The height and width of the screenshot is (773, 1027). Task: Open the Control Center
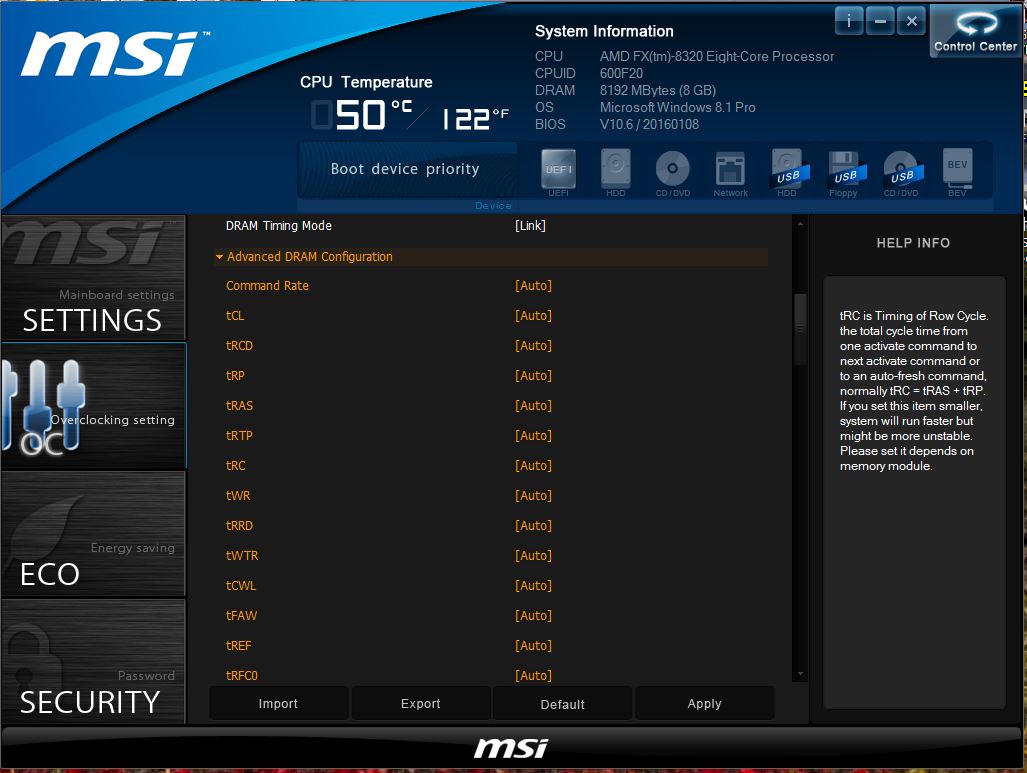coord(975,31)
